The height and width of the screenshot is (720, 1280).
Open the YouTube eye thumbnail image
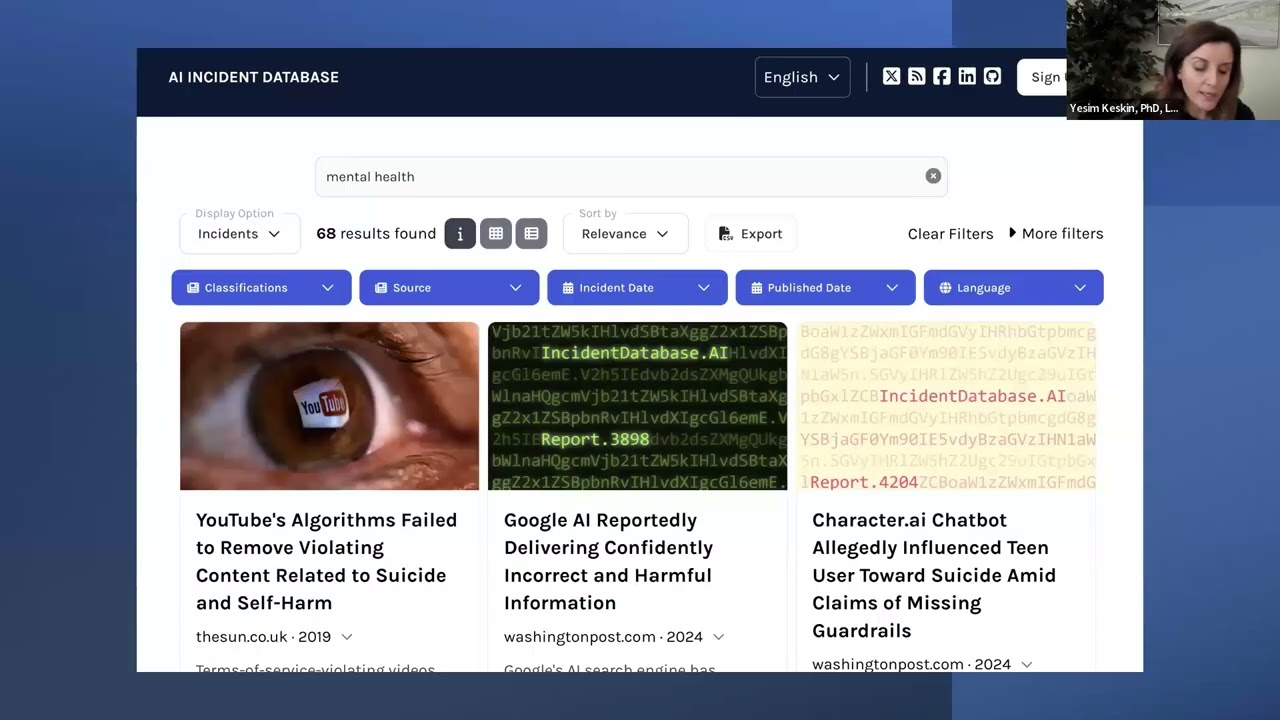coord(329,406)
